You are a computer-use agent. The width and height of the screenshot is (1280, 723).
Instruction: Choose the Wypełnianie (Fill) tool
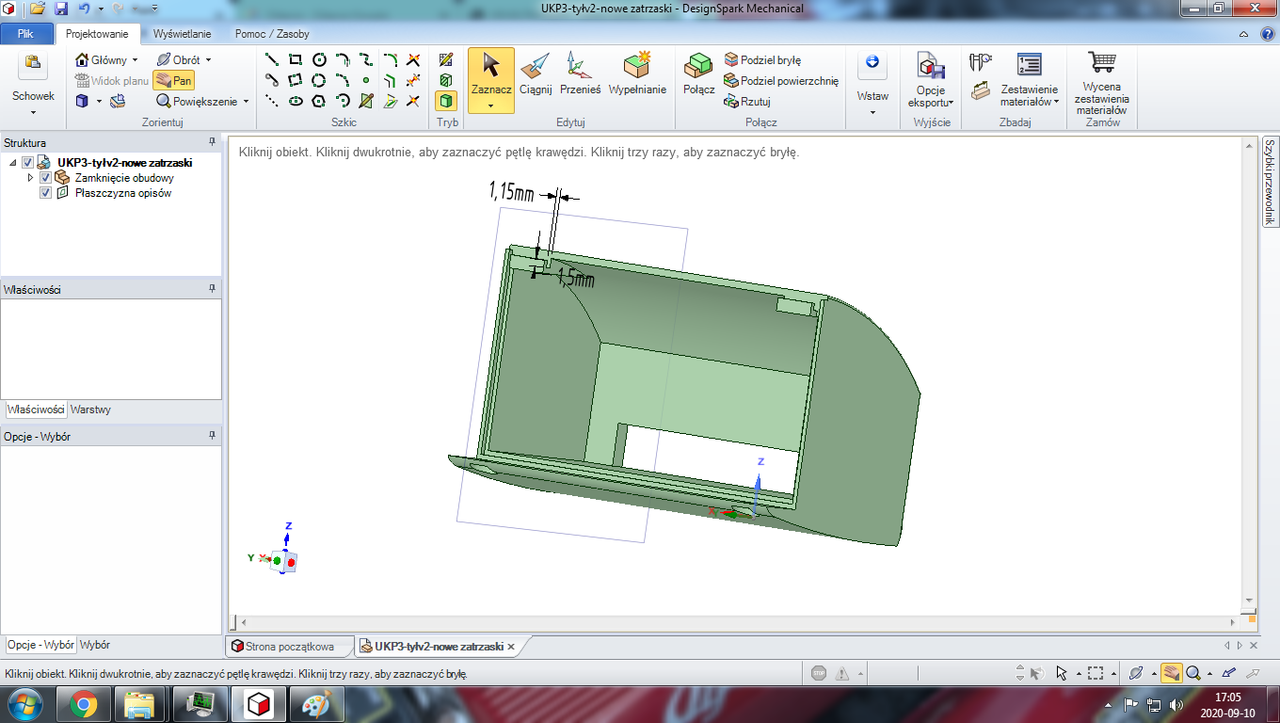click(x=637, y=73)
